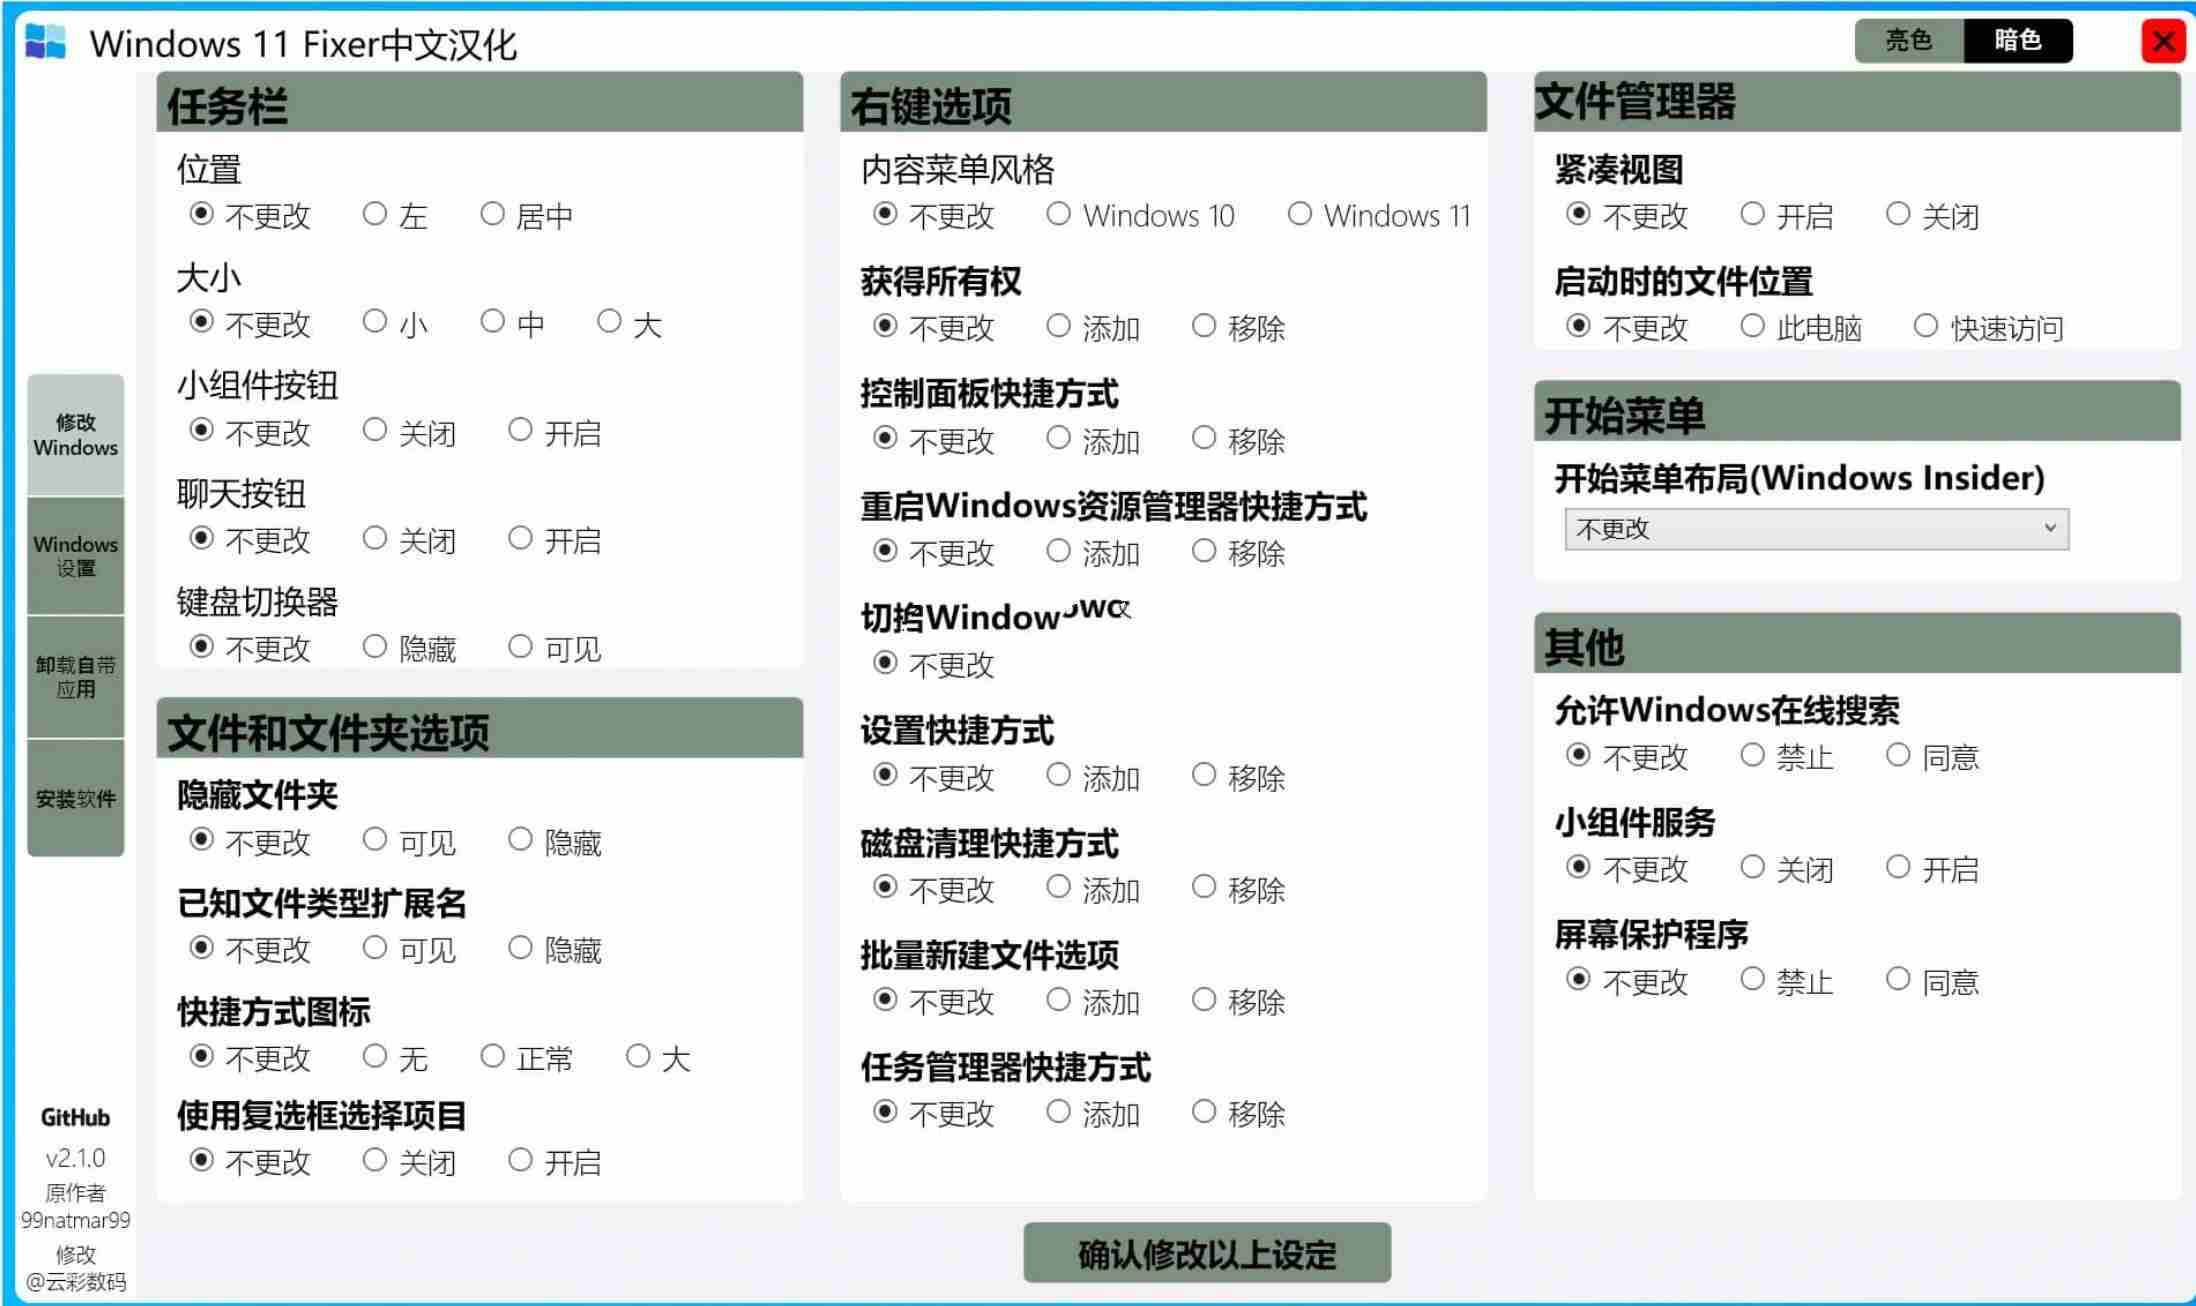Select 可见 for 已知文件类型扩展名
2196x1306 pixels.
click(x=410, y=949)
